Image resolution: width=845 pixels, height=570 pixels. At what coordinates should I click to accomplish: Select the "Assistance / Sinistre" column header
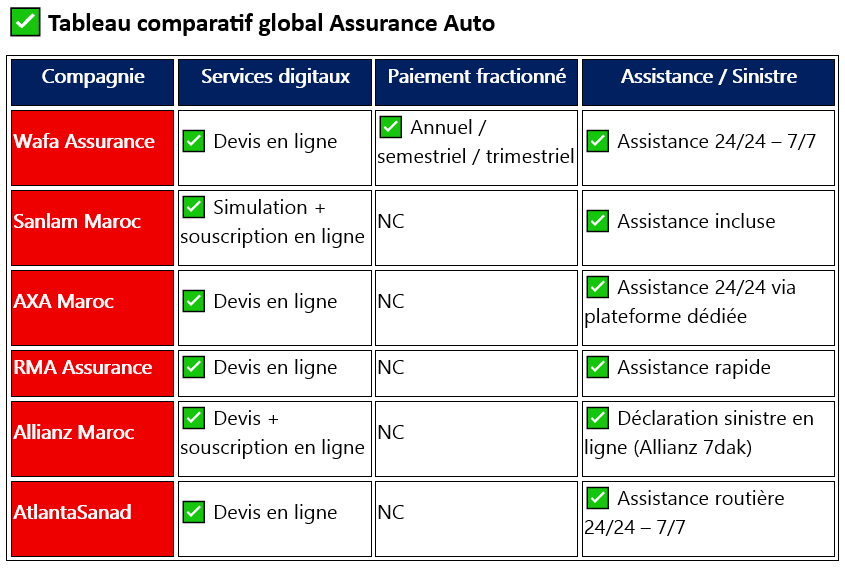pyautogui.click(x=708, y=77)
